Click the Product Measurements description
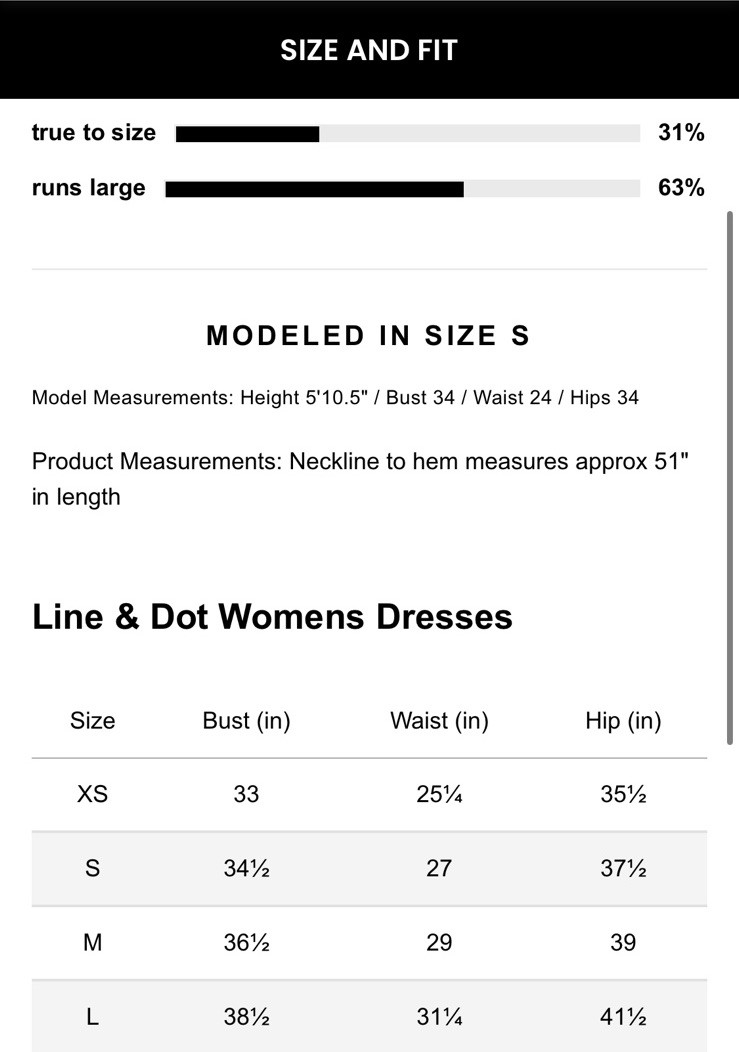The image size is (739, 1052). point(360,478)
